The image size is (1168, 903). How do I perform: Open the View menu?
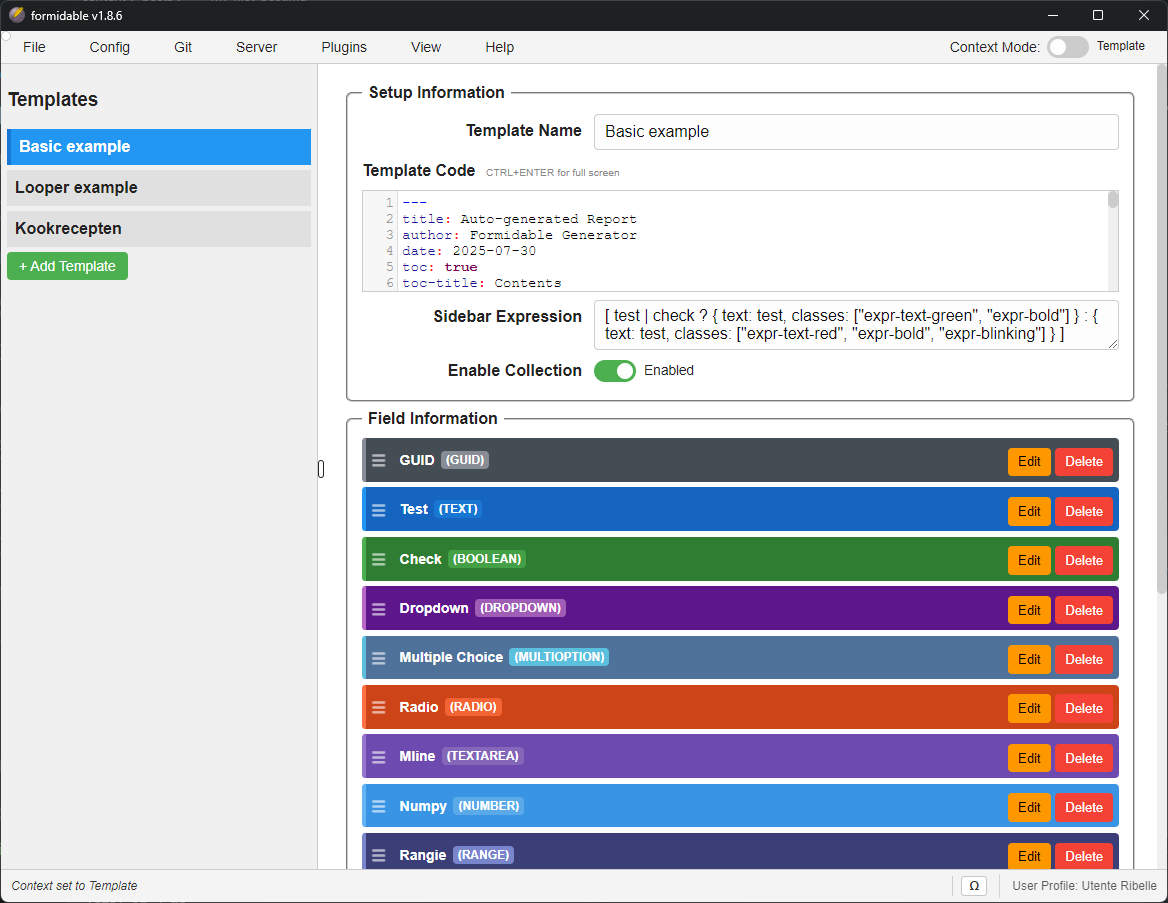point(426,47)
